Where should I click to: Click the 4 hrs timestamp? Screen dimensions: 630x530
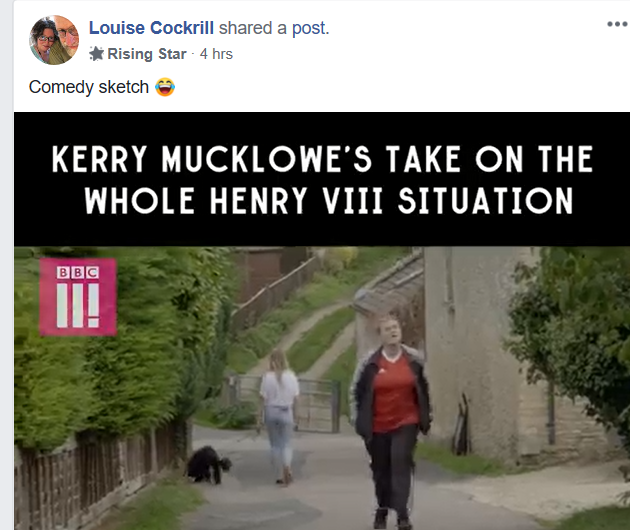click(216, 54)
